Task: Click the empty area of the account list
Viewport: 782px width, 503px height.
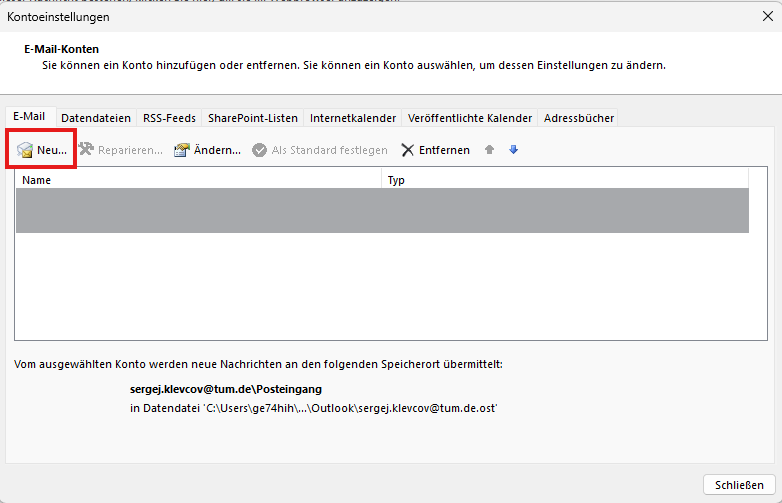Action: (382, 290)
